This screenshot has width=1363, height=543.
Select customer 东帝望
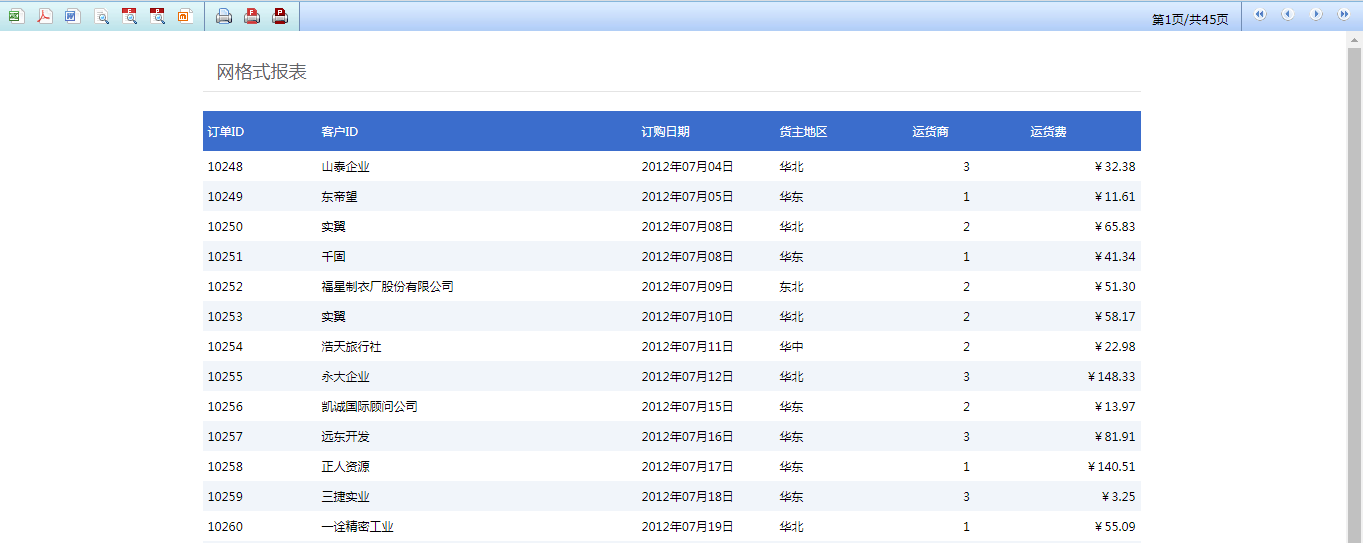(339, 197)
